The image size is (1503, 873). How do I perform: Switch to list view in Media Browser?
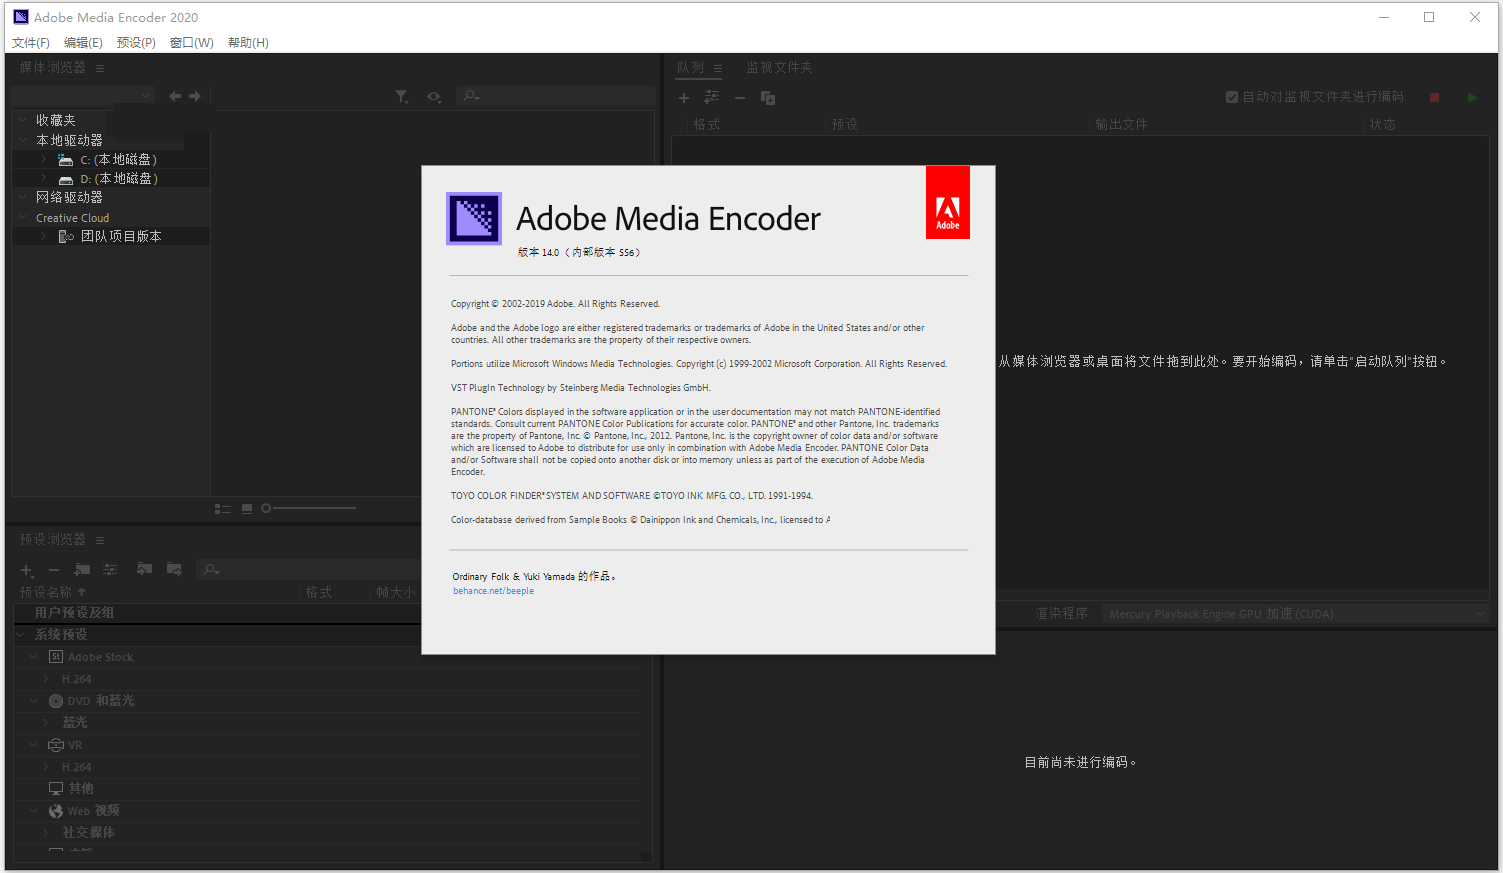tap(222, 508)
